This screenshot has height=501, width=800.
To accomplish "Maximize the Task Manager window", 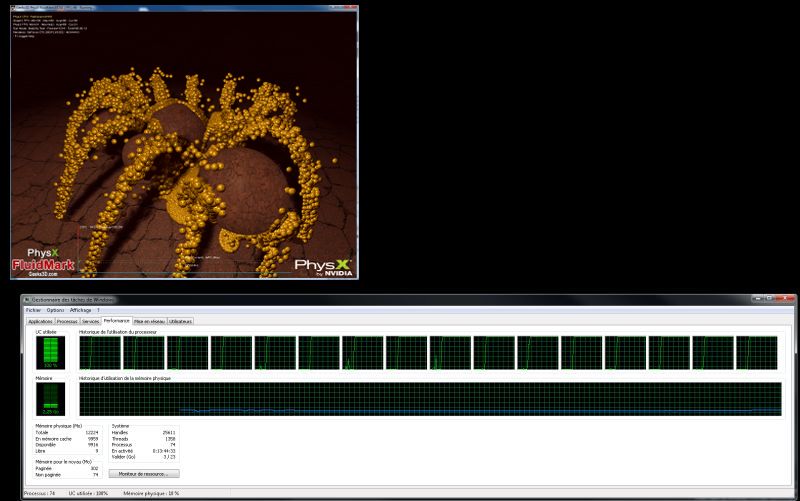I will 771,298.
